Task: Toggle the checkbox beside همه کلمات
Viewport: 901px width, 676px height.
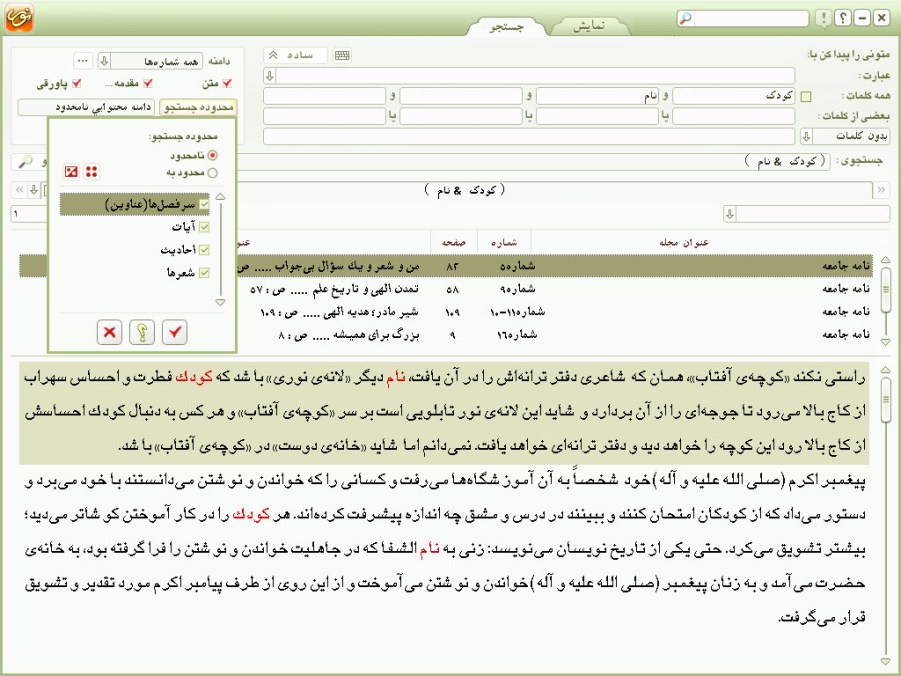Action: (806, 97)
